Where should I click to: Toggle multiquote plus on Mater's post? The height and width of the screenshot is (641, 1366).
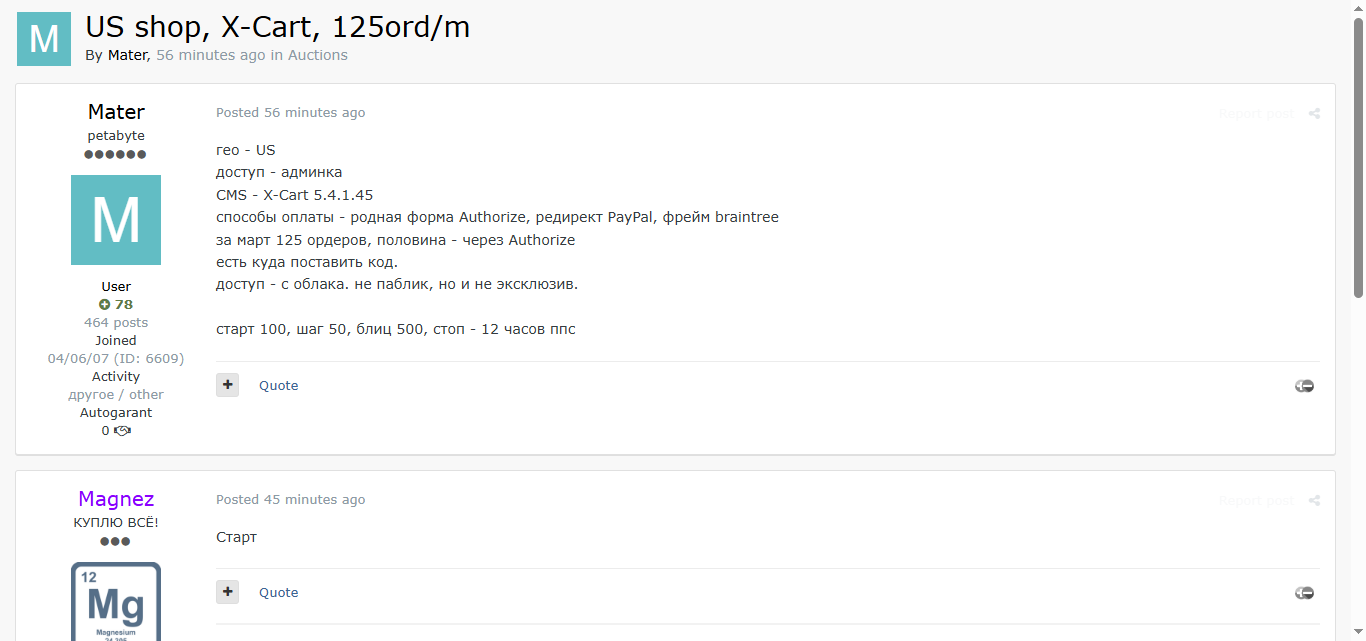(228, 385)
